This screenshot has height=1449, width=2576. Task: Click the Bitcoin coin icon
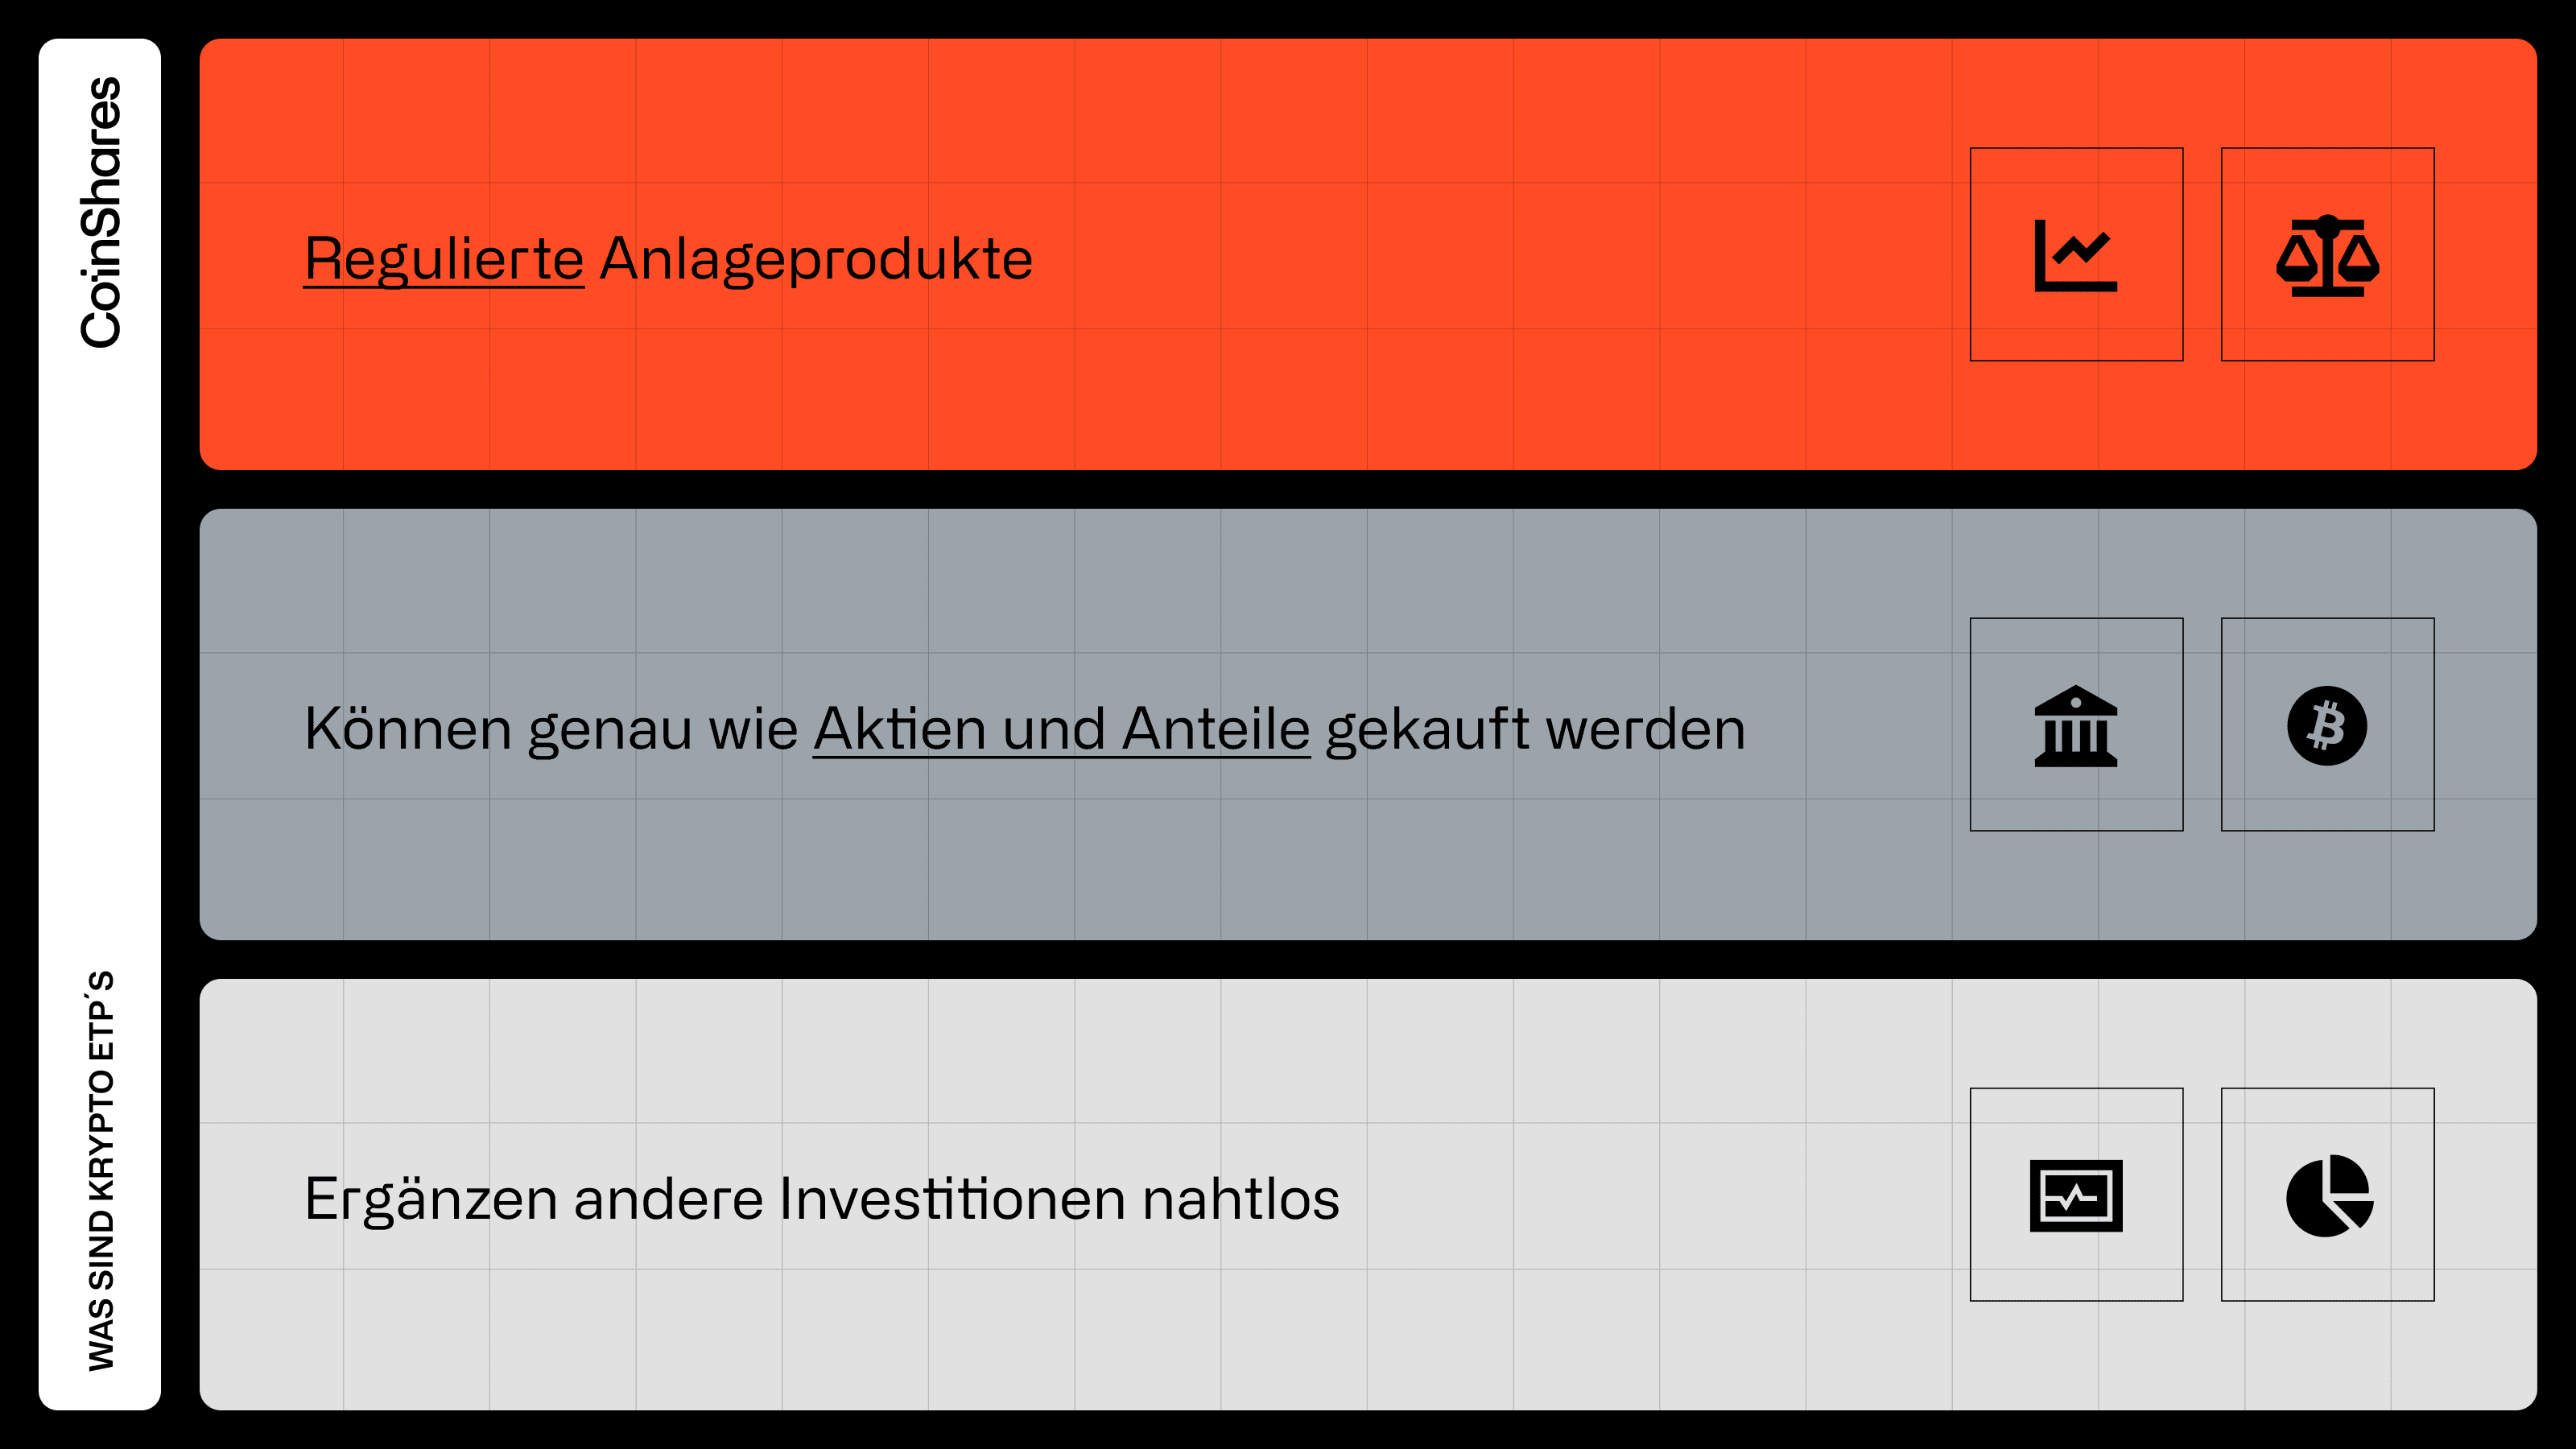[2327, 726]
